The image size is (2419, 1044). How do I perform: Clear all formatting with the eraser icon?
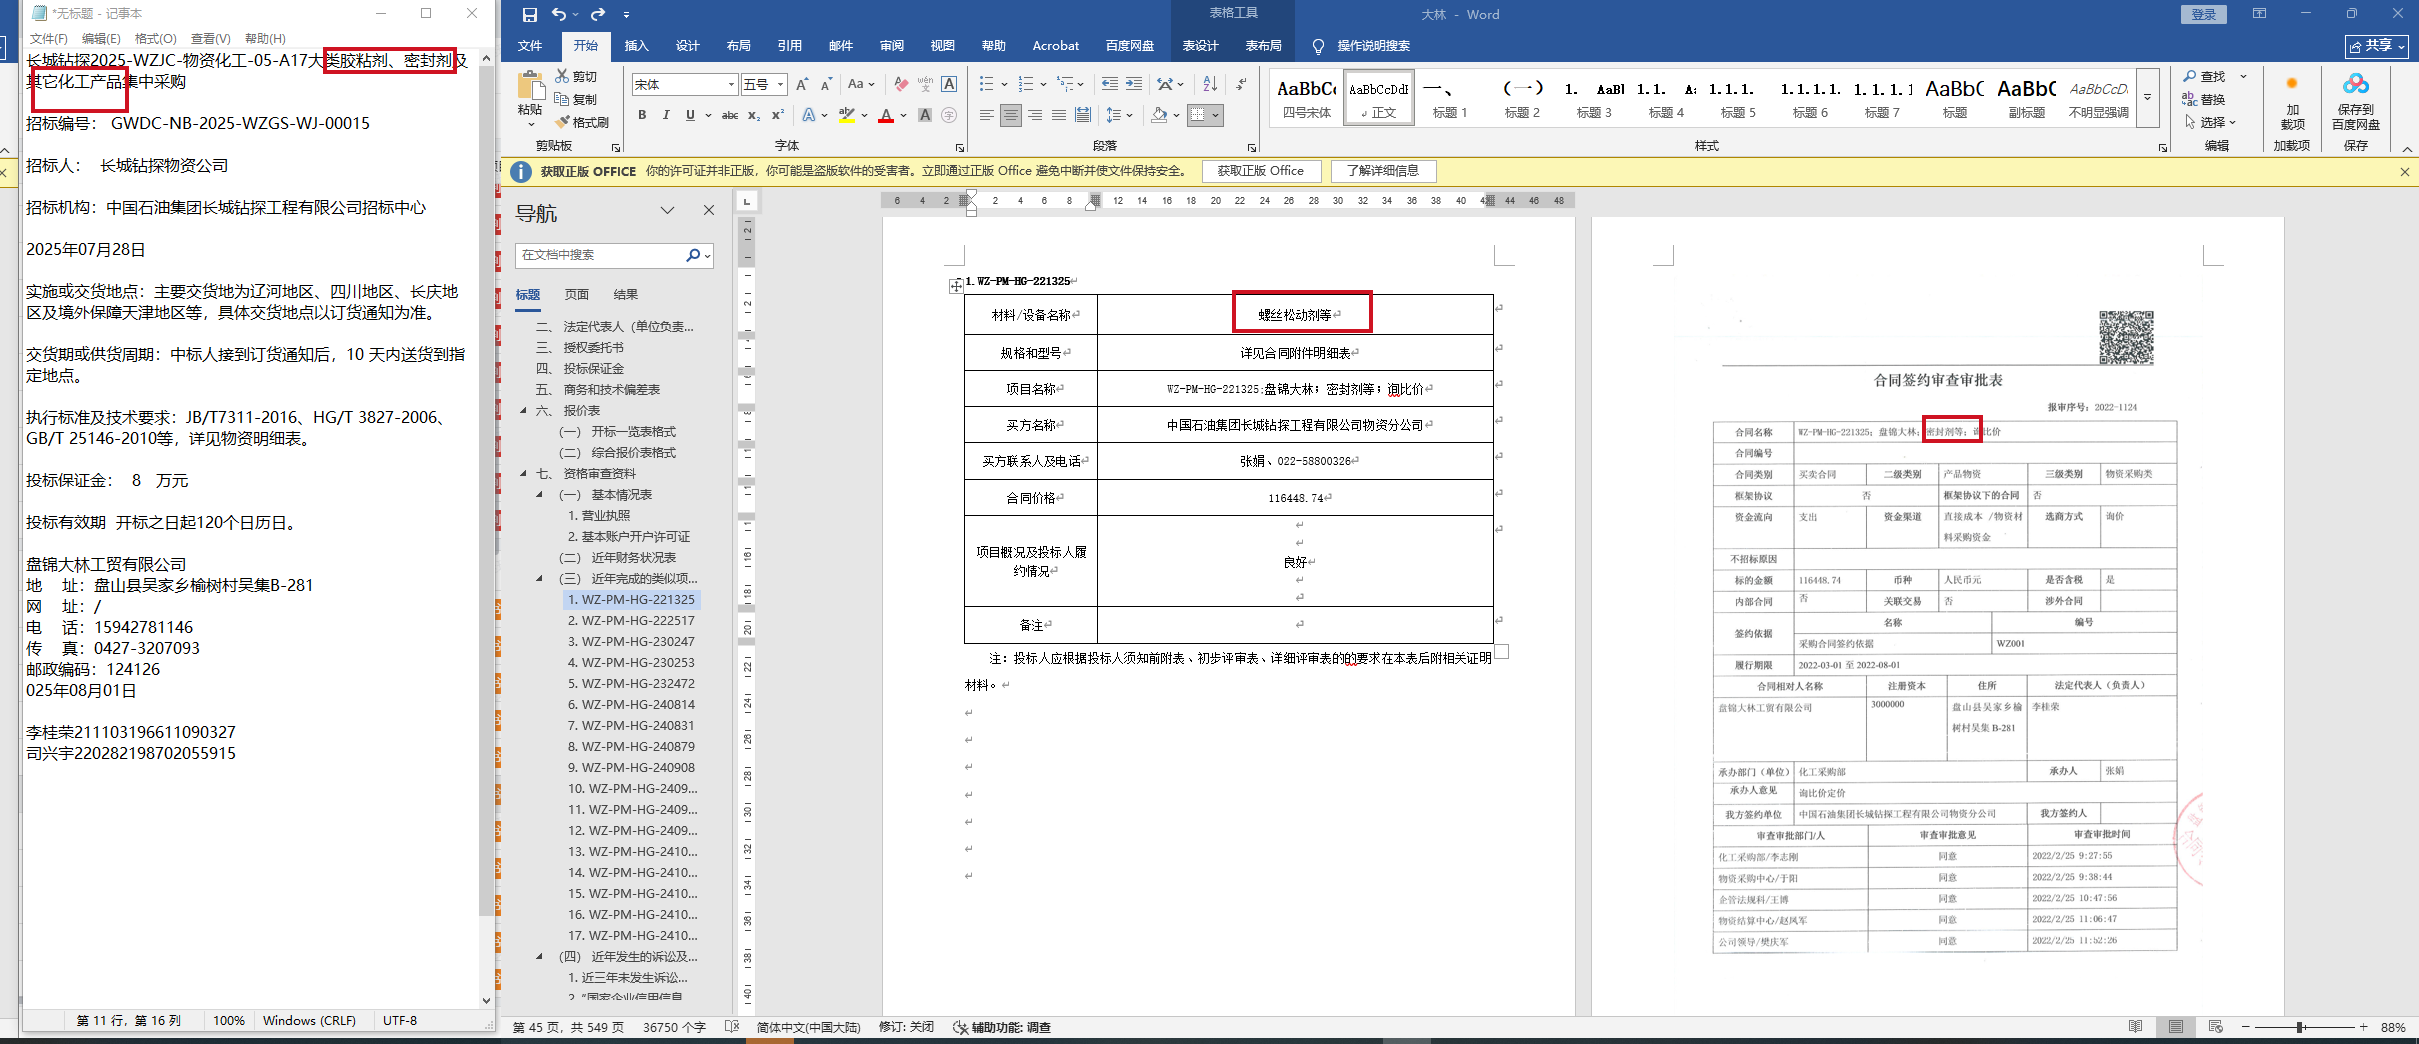(x=901, y=85)
